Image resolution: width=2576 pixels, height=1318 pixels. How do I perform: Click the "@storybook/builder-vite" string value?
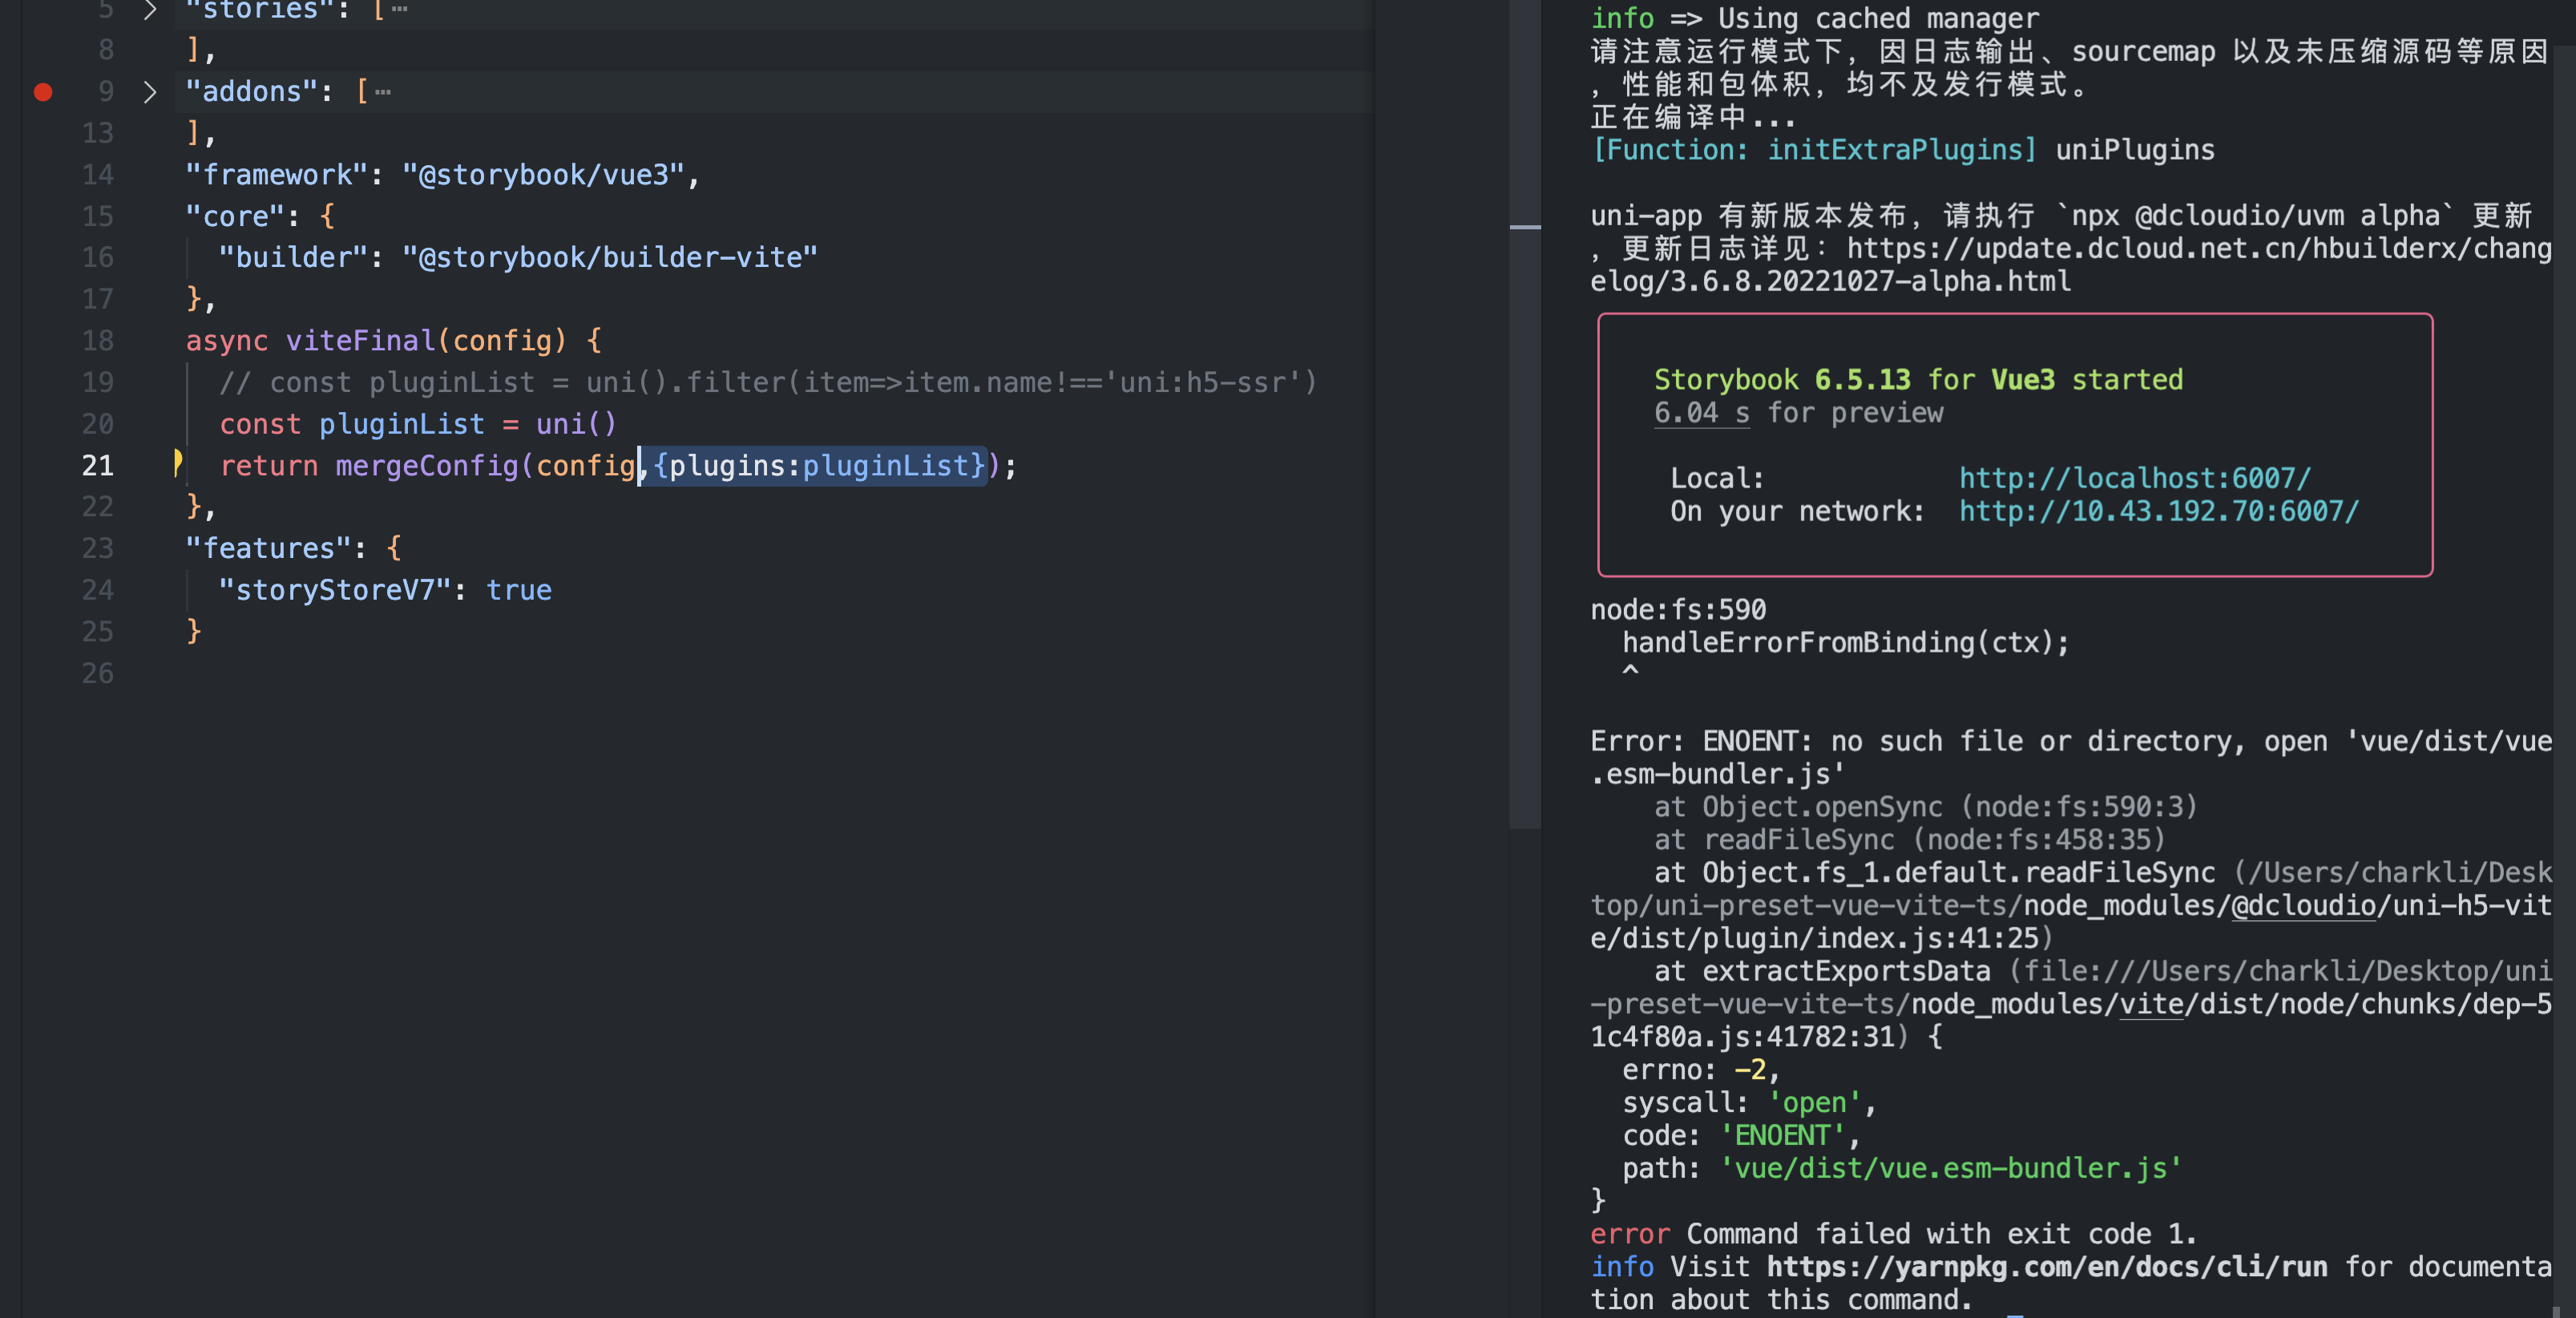609,257
